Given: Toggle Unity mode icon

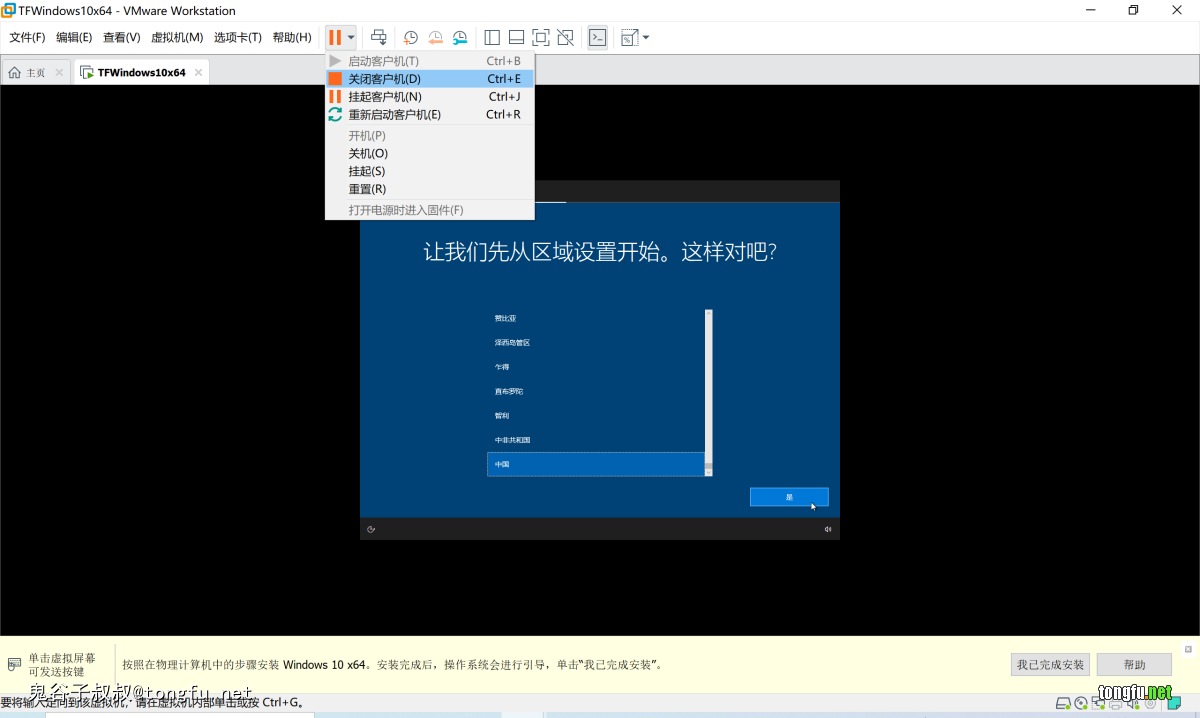Looking at the screenshot, I should pyautogui.click(x=565, y=38).
